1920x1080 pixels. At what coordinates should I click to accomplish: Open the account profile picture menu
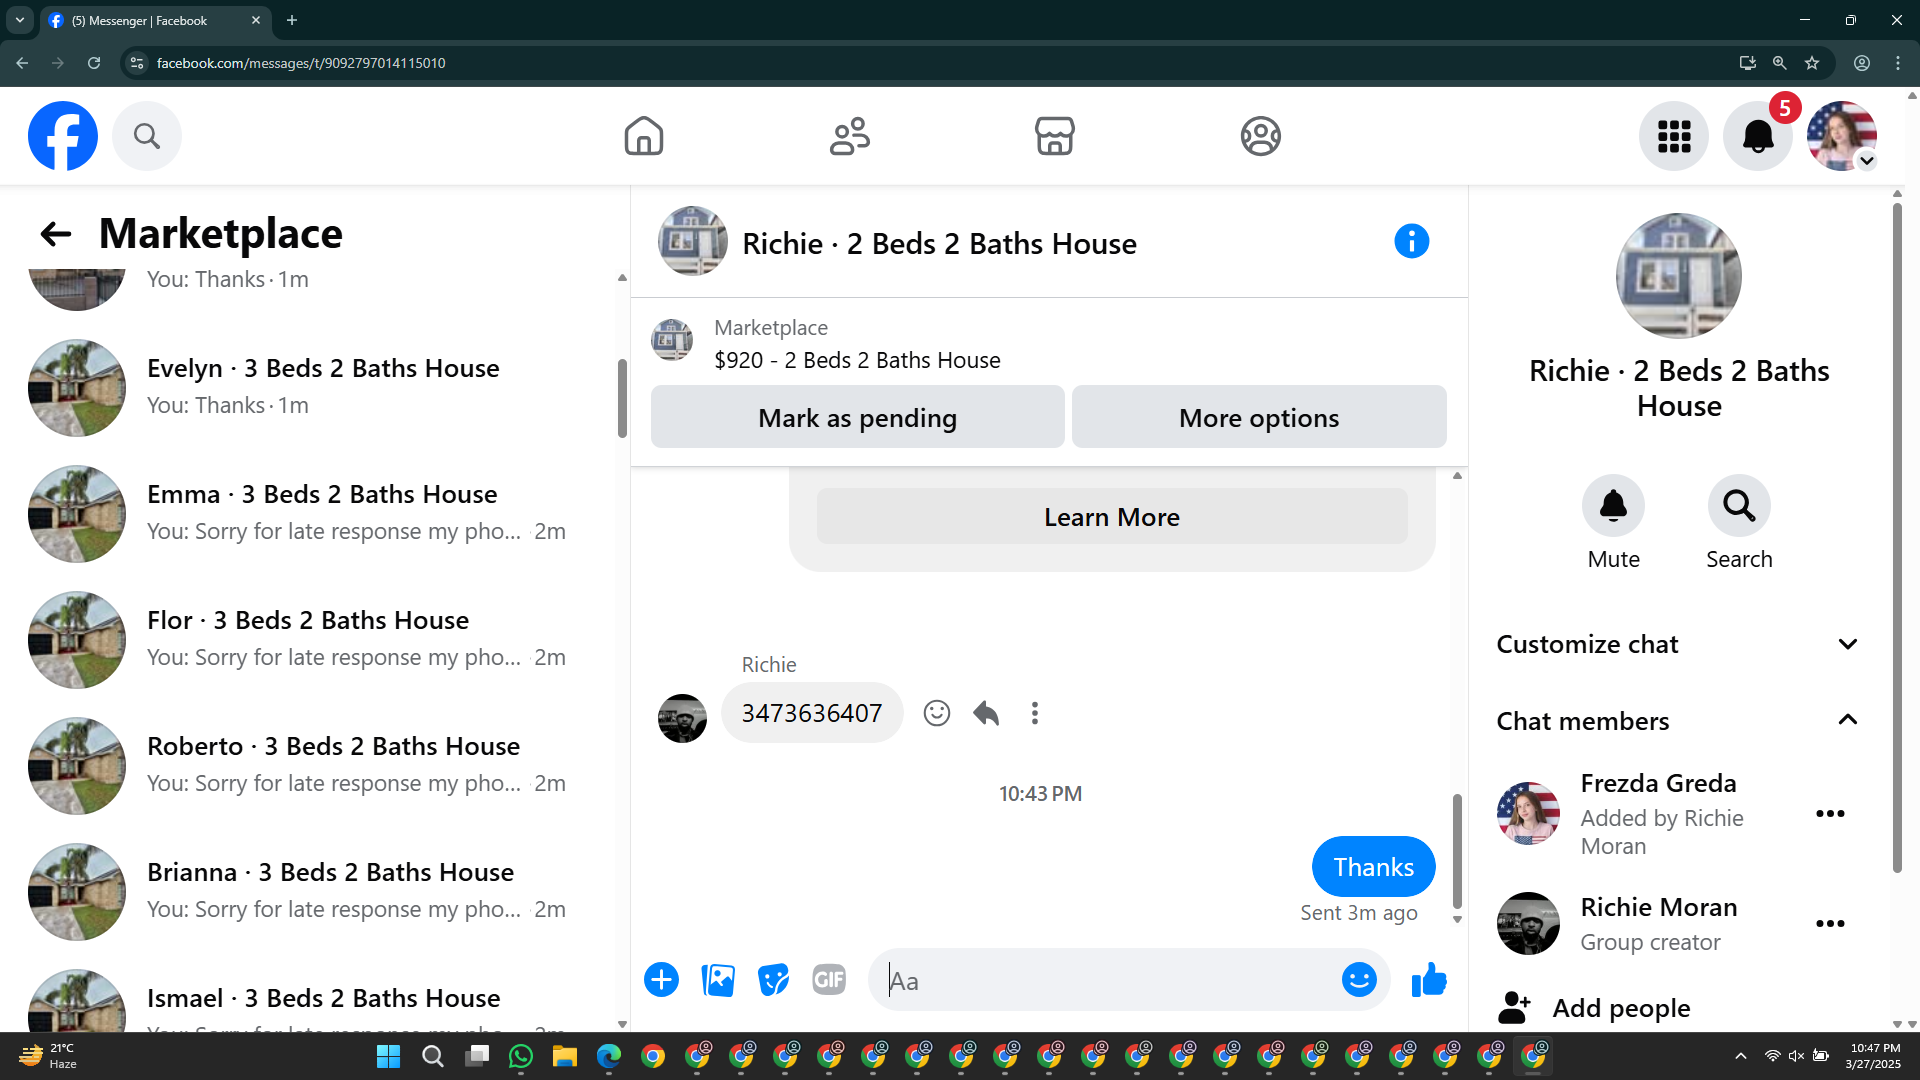(x=1842, y=136)
